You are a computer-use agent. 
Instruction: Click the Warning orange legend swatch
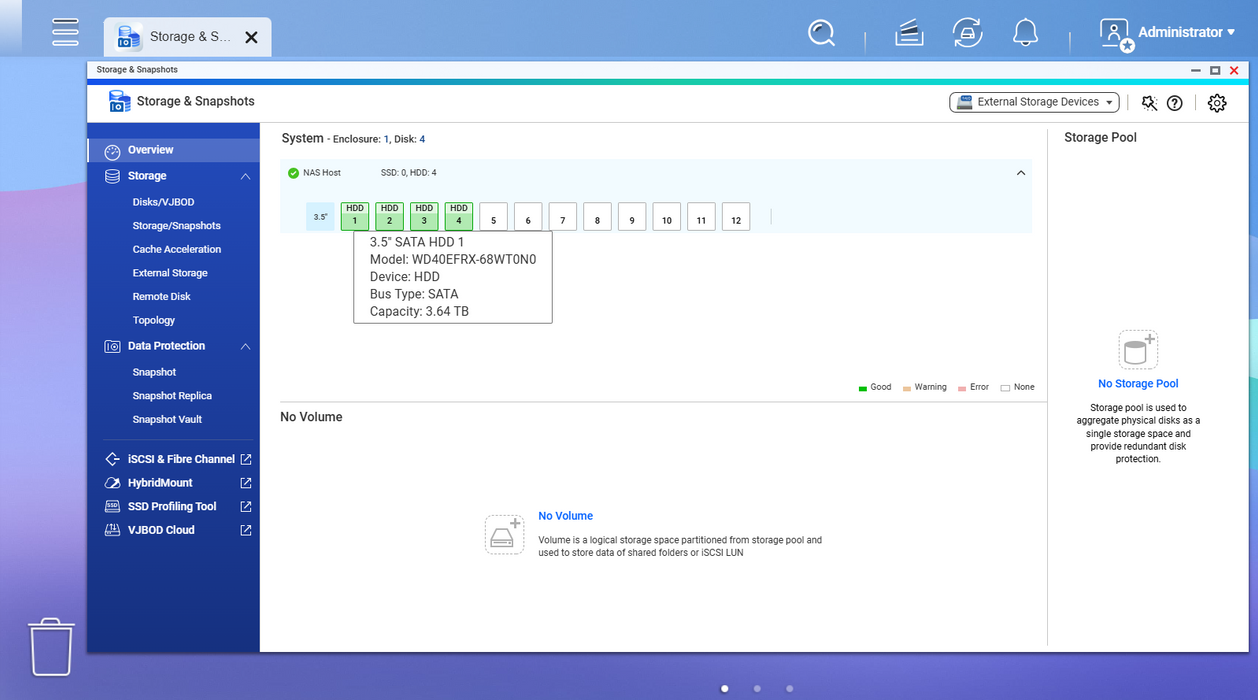pos(907,388)
